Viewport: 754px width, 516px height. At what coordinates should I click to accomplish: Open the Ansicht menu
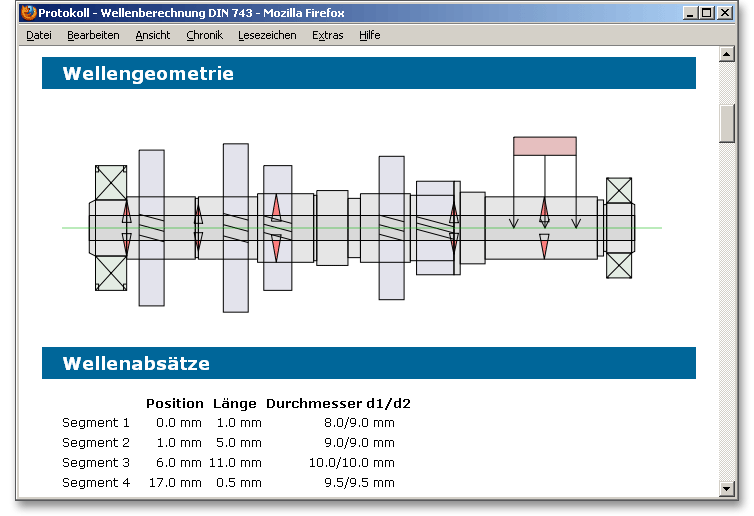[x=153, y=35]
